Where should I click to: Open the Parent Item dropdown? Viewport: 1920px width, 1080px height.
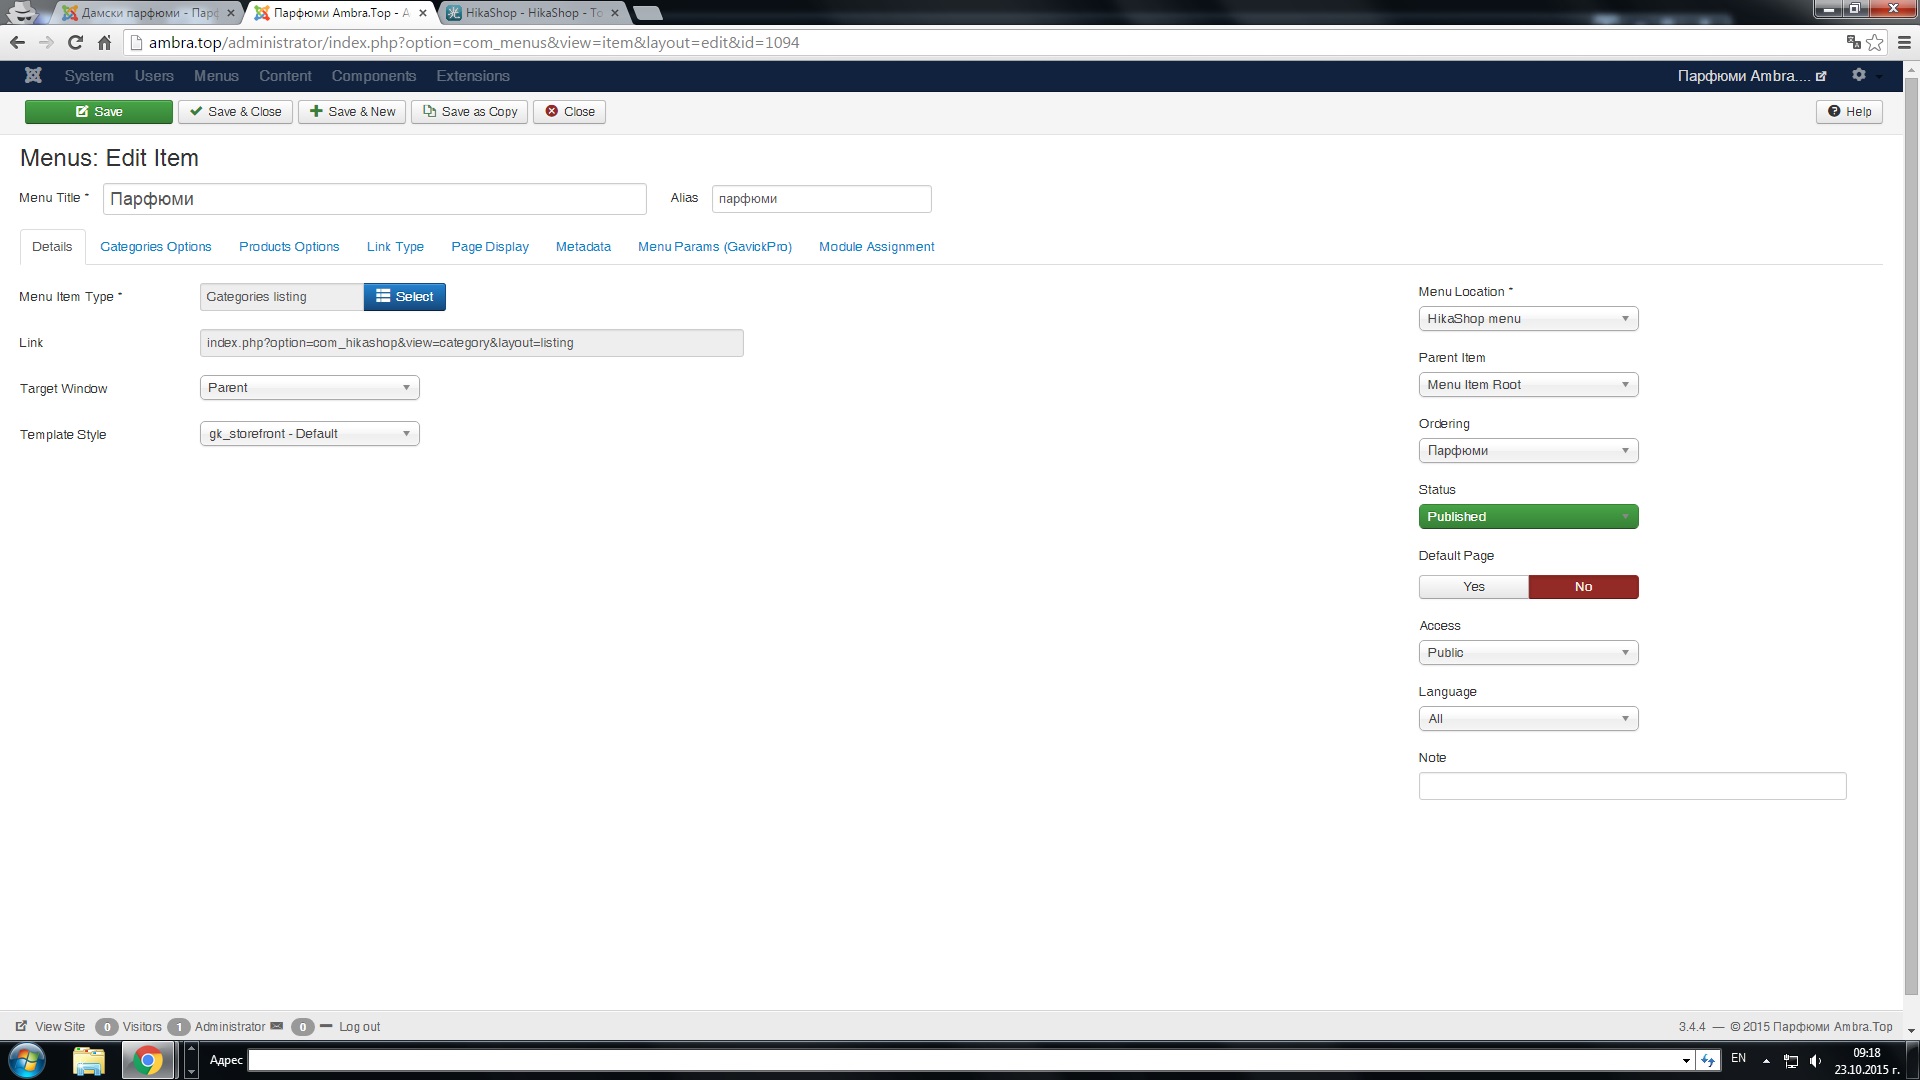tap(1529, 385)
